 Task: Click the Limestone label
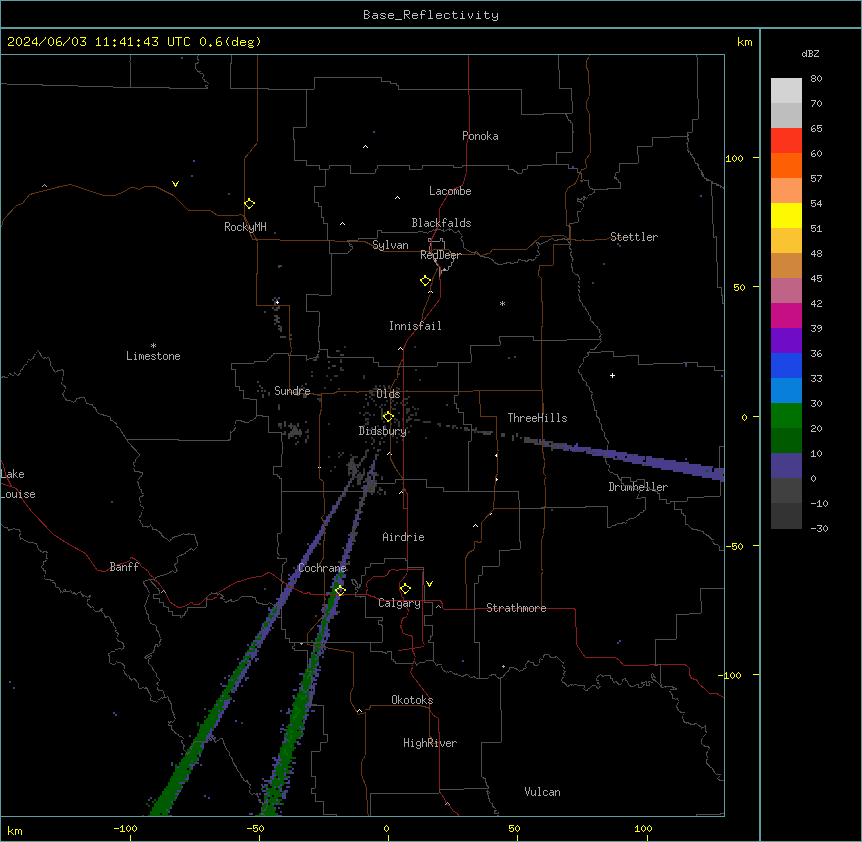point(153,356)
